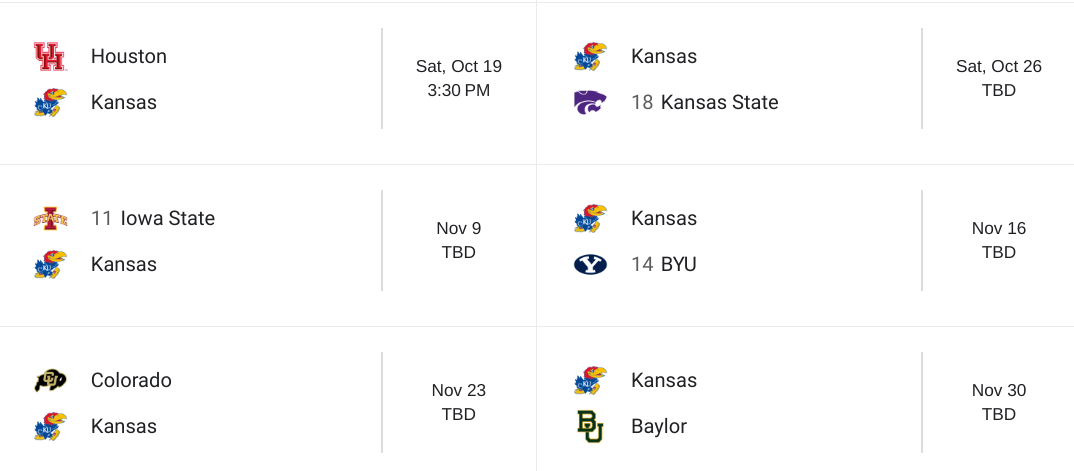Open the Colorado team name link
1074x471 pixels.
click(131, 380)
